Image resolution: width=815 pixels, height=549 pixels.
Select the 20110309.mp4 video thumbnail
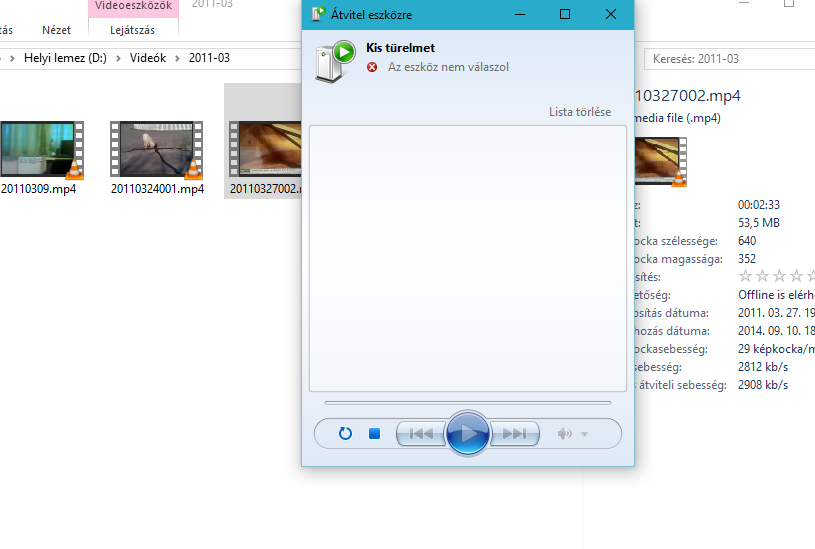click(42, 150)
